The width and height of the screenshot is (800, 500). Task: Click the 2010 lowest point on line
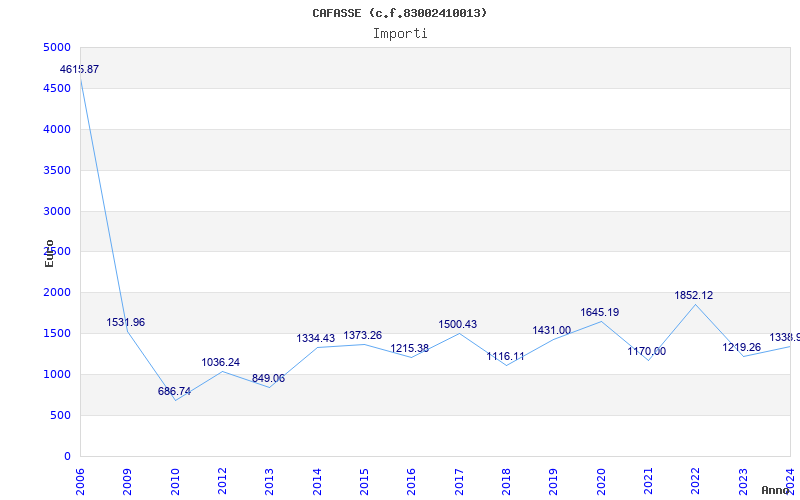click(x=175, y=400)
